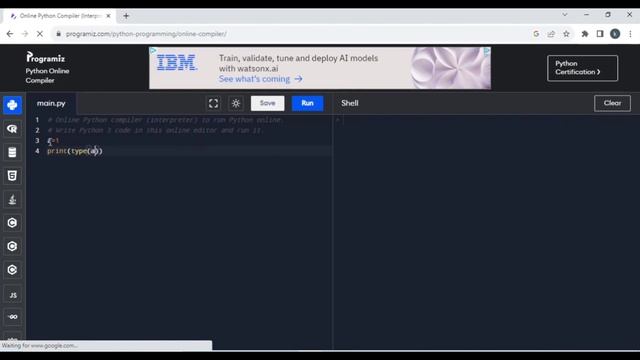Viewport: 640px width, 360px height.
Task: Open a new browser tab with plus
Action: [x=126, y=16]
